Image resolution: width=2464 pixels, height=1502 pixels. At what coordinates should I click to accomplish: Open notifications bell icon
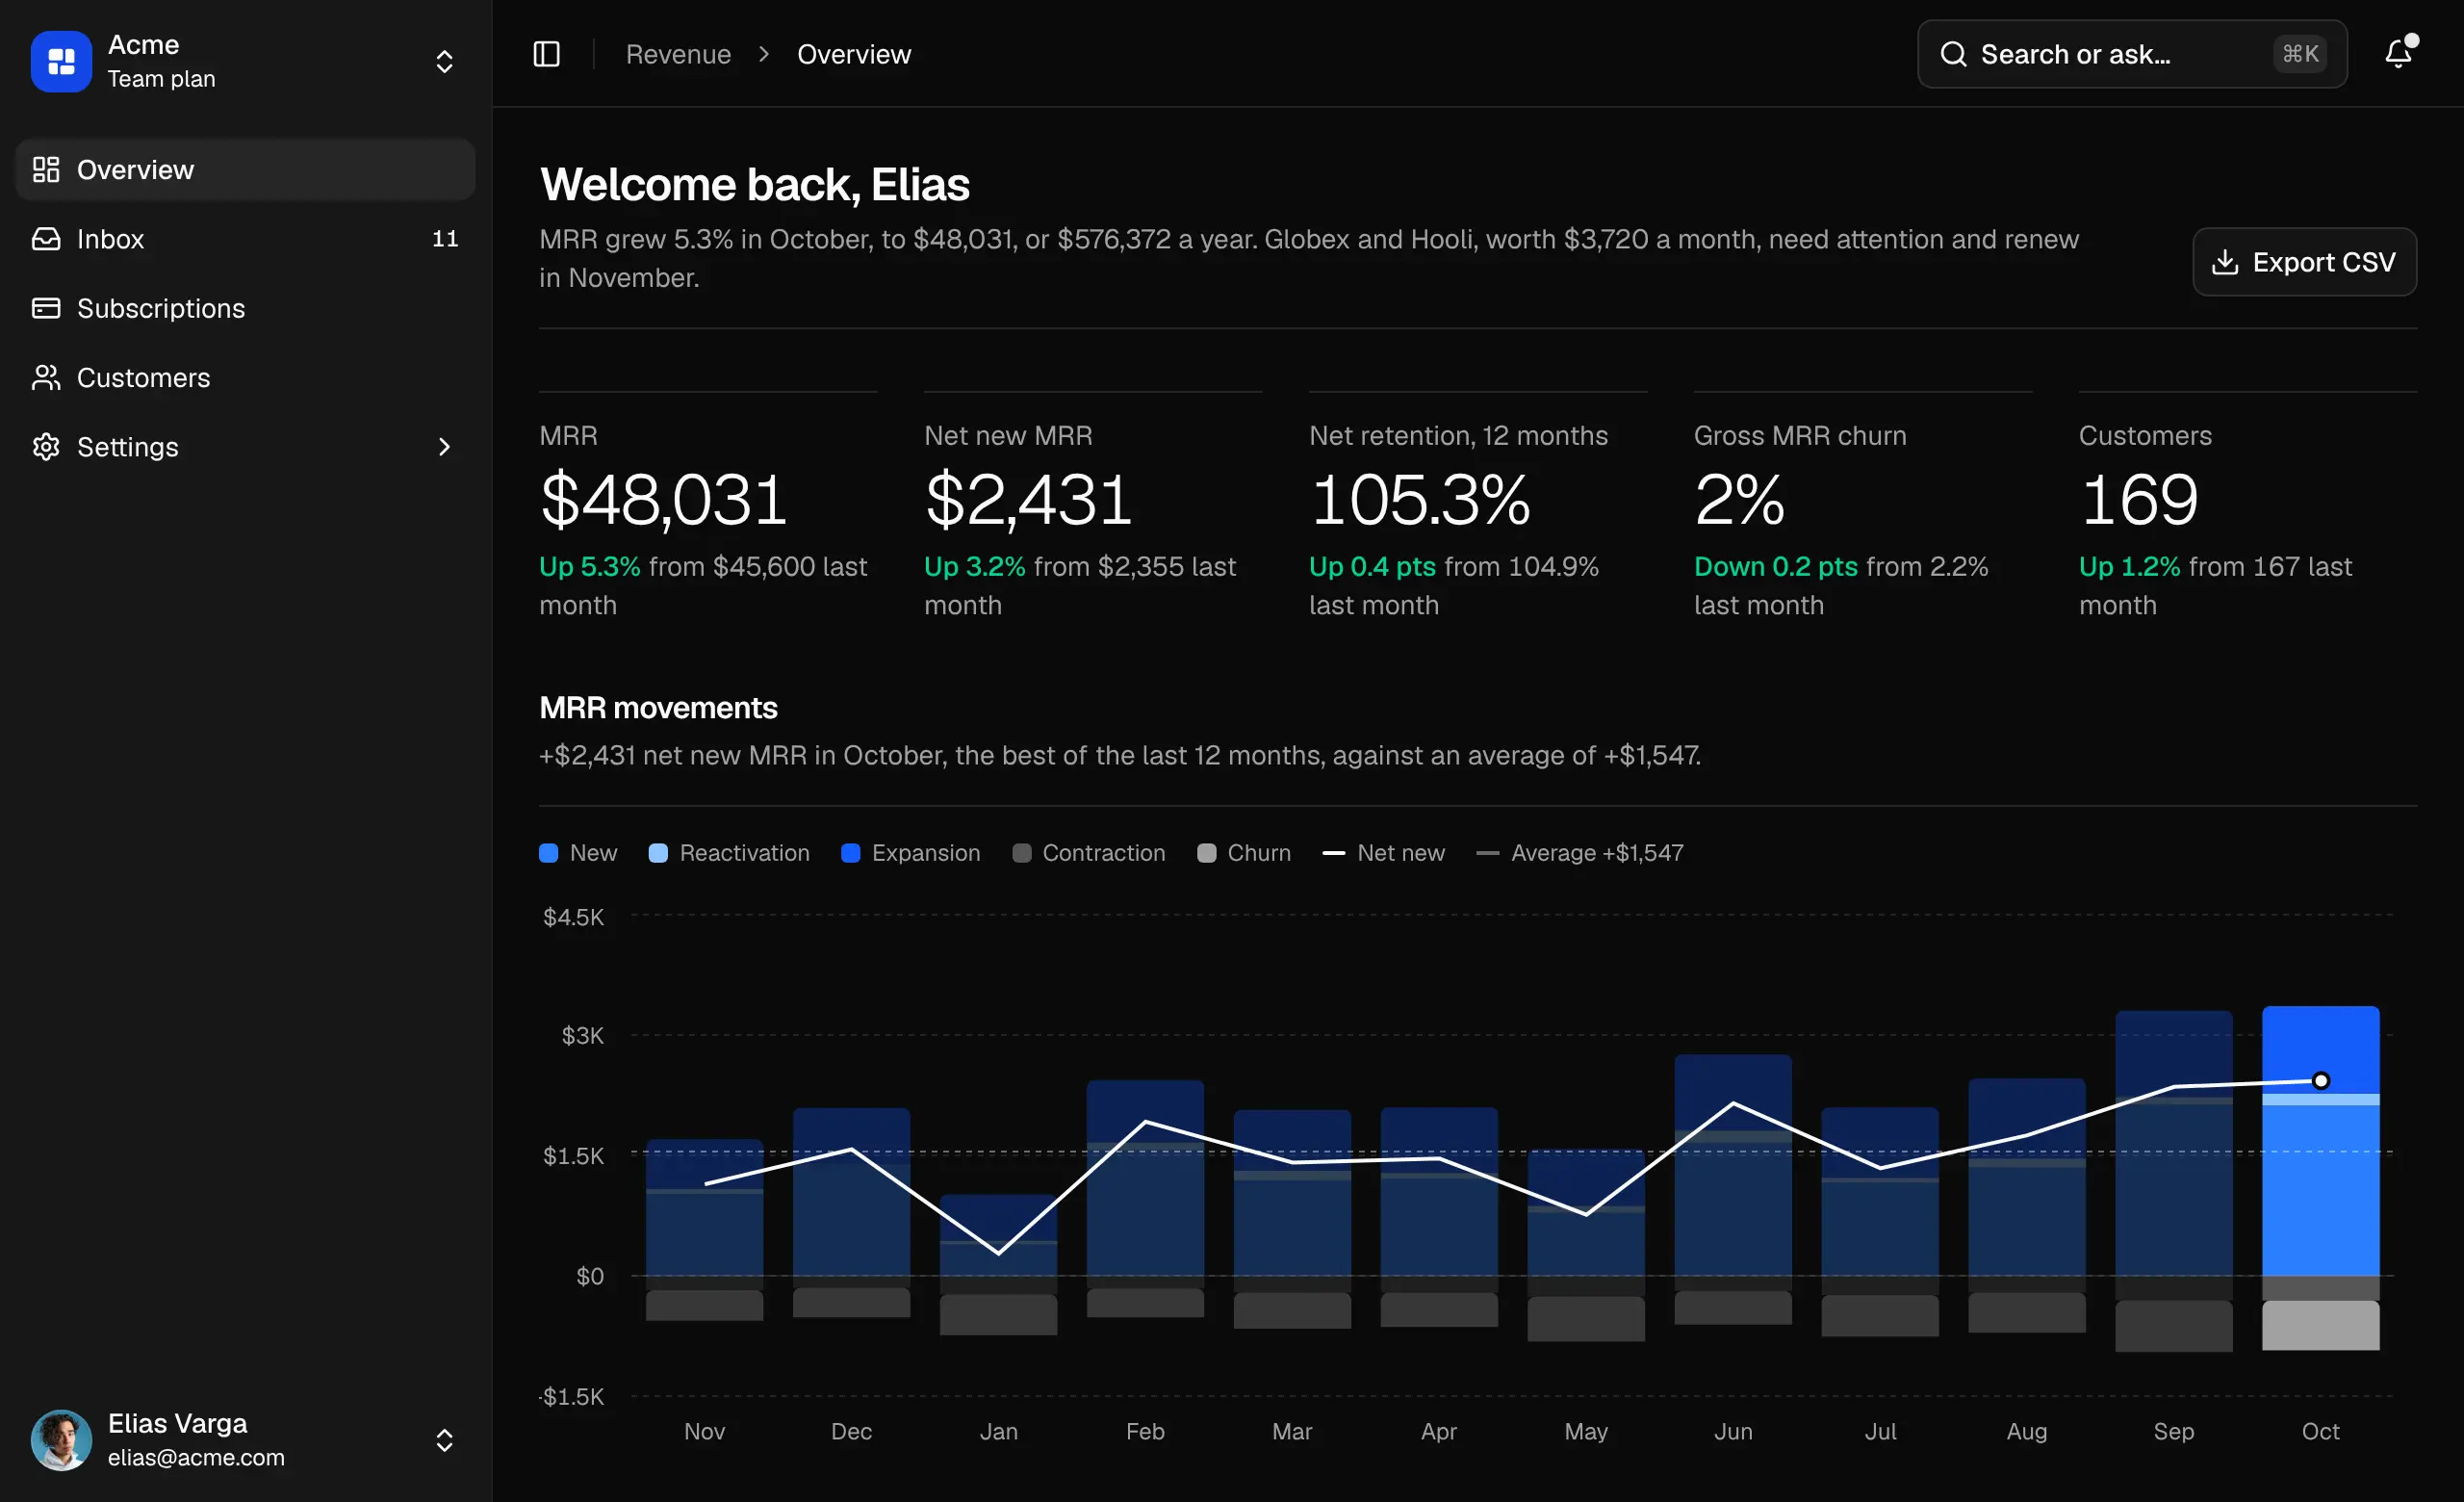point(2399,53)
